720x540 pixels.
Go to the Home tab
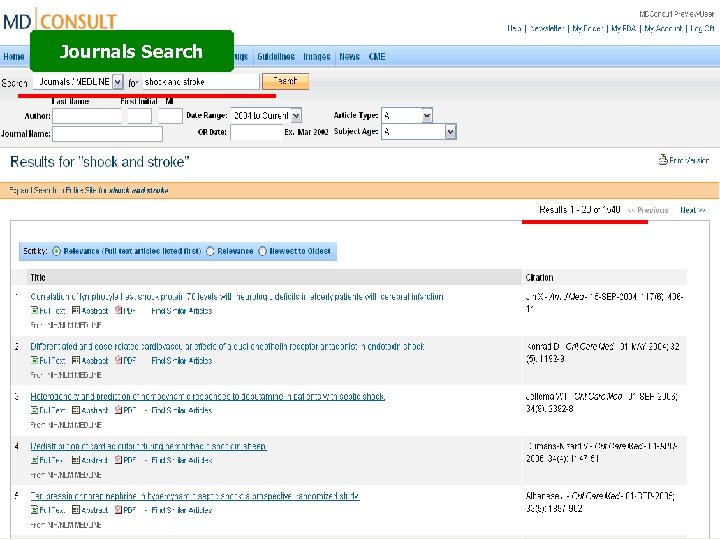click(x=14, y=57)
